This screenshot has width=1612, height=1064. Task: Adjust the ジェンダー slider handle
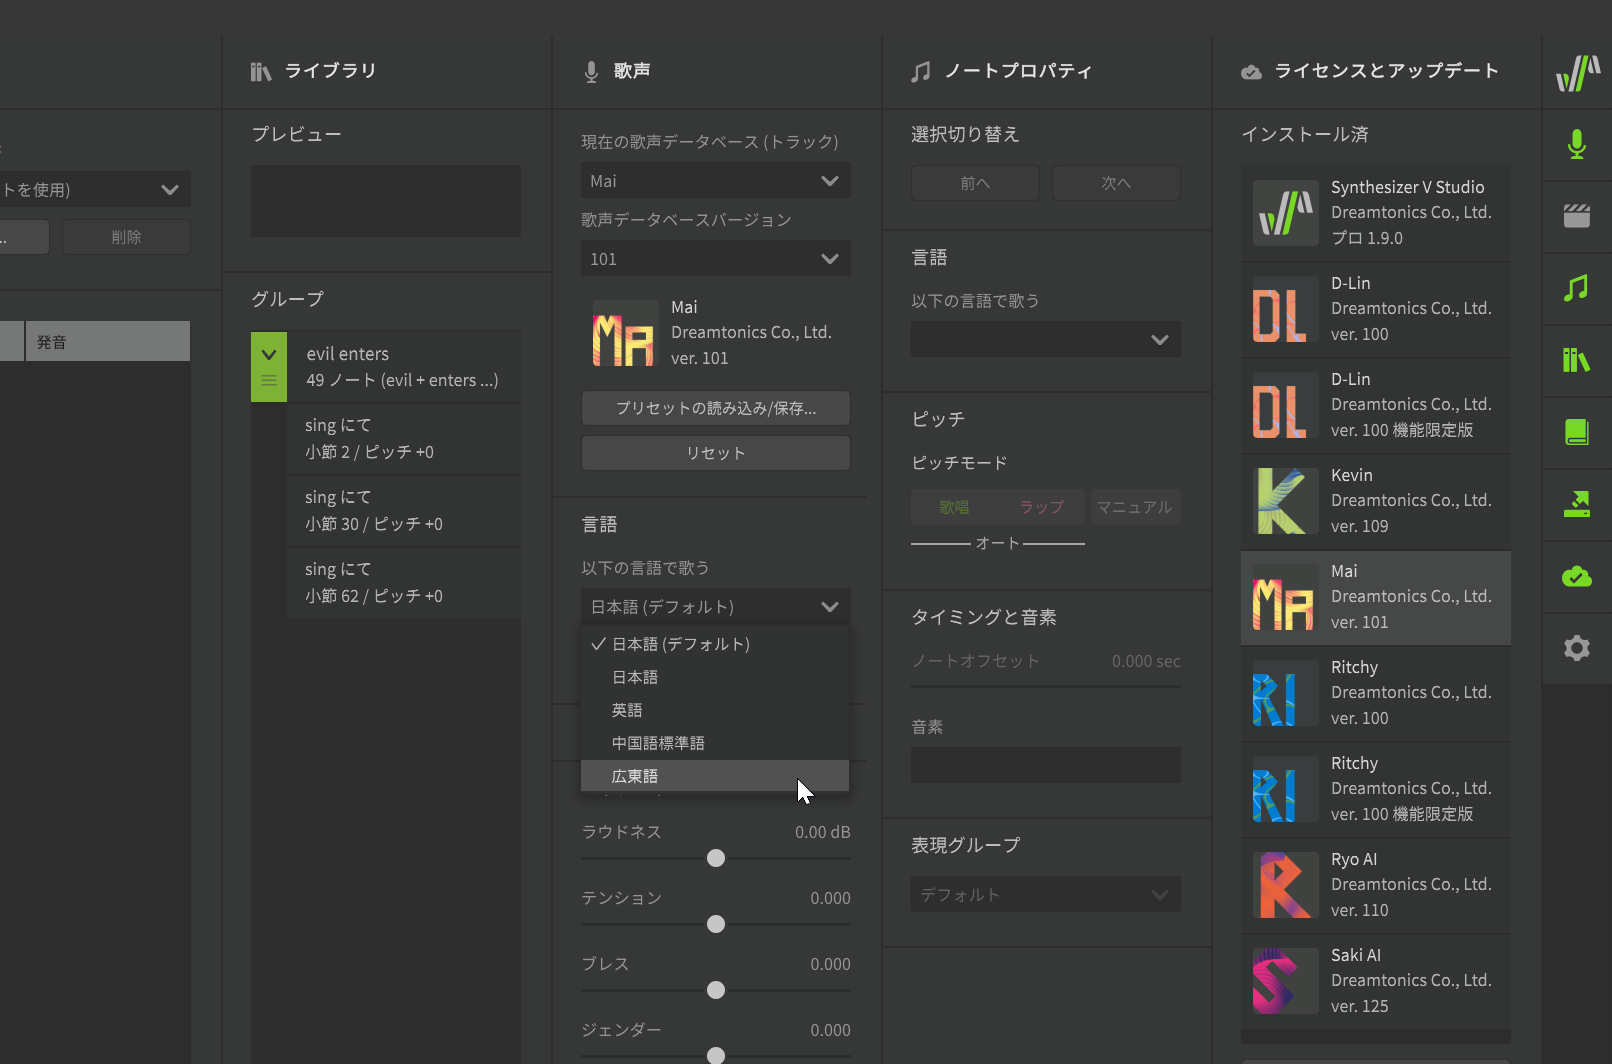pyautogui.click(x=716, y=1055)
